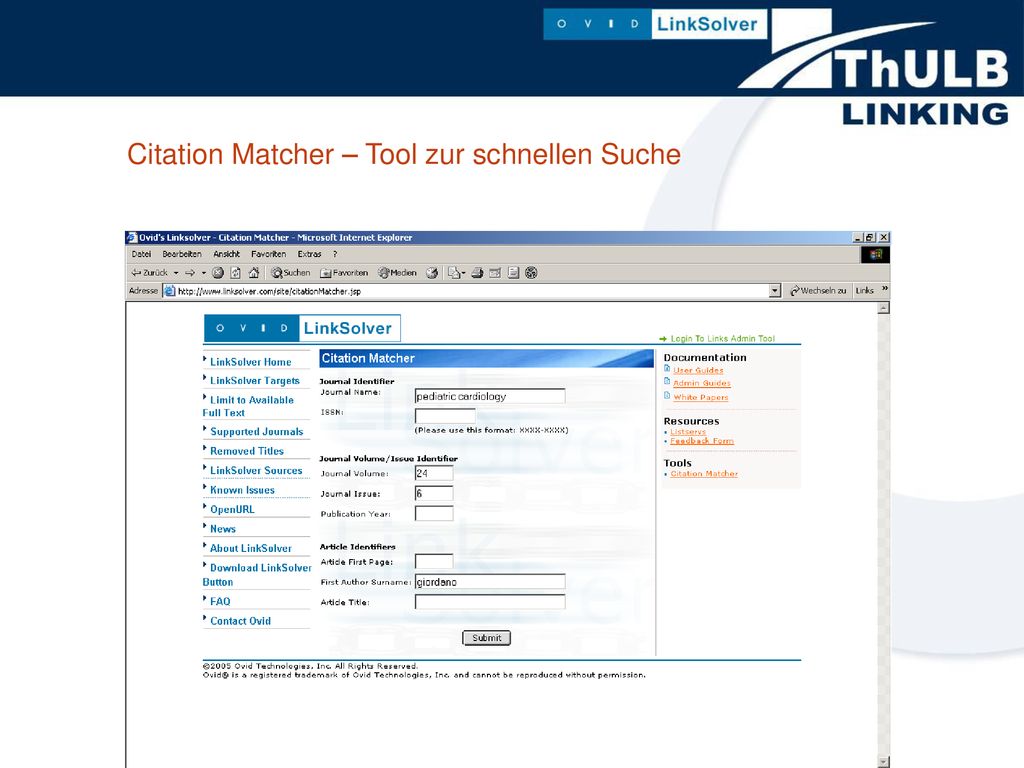Click the refresh page icon
The image size is (1024, 768).
(x=236, y=273)
